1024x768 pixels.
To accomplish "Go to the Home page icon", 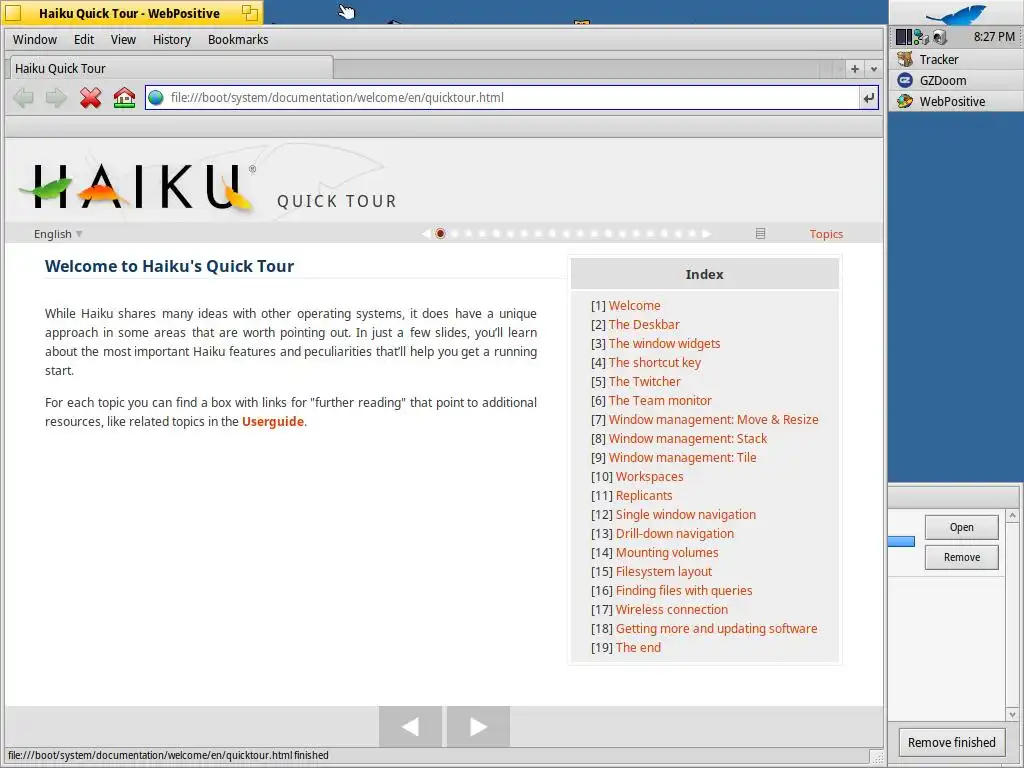I will [x=124, y=98].
